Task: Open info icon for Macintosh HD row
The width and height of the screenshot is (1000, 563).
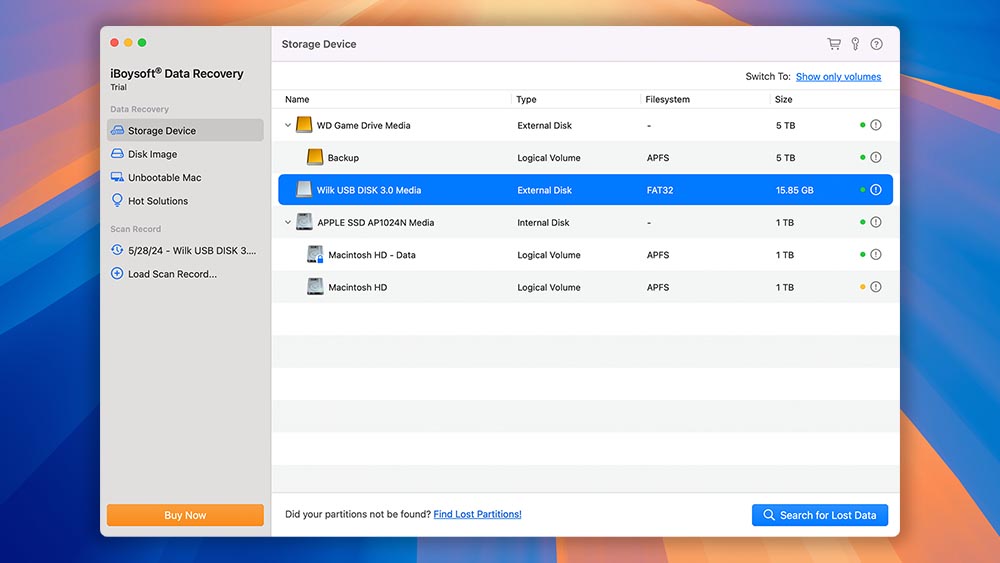Action: click(x=876, y=287)
